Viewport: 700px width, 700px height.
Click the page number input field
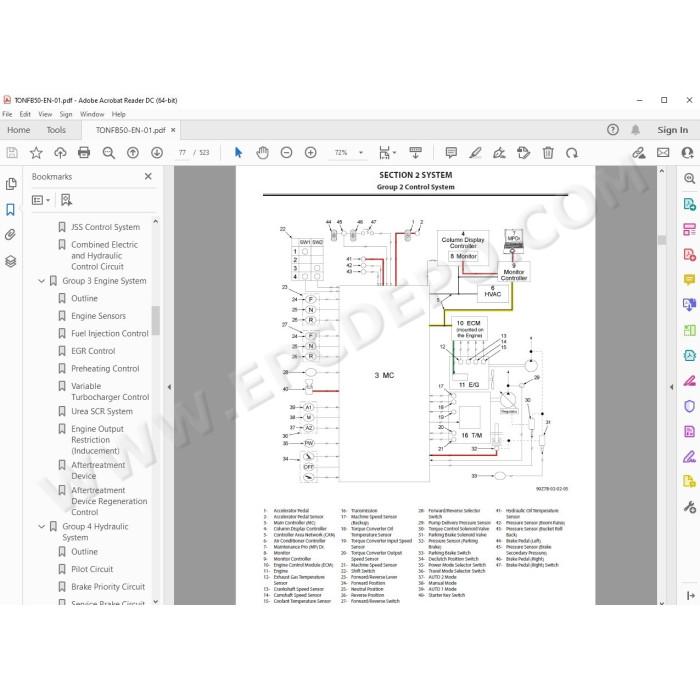point(182,153)
